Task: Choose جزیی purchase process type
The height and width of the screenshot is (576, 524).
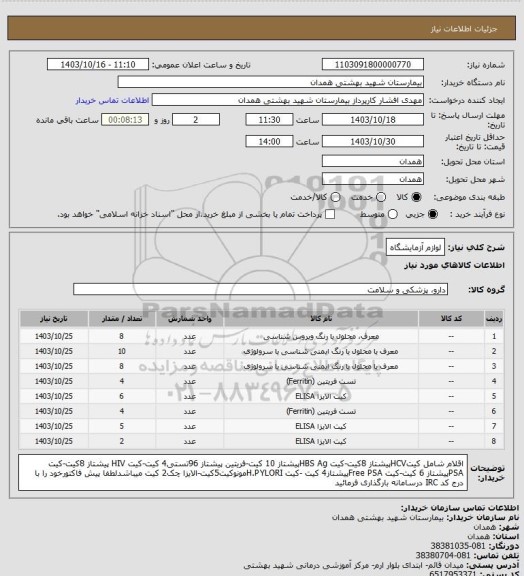Action: (x=433, y=214)
